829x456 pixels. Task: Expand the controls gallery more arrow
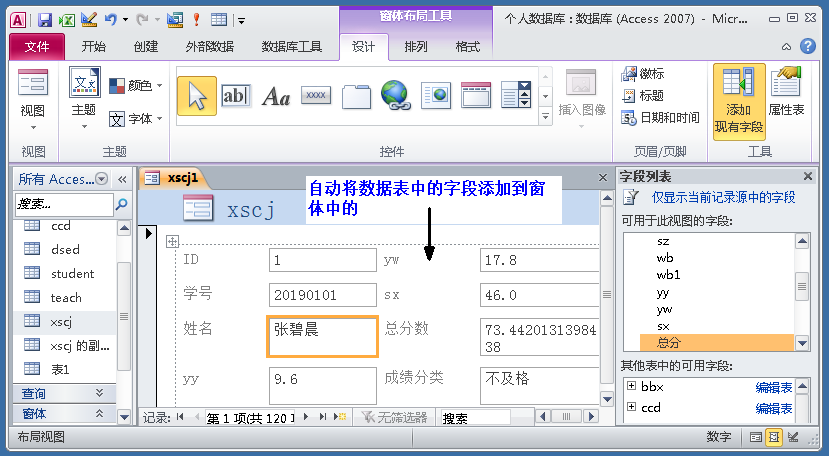click(546, 116)
